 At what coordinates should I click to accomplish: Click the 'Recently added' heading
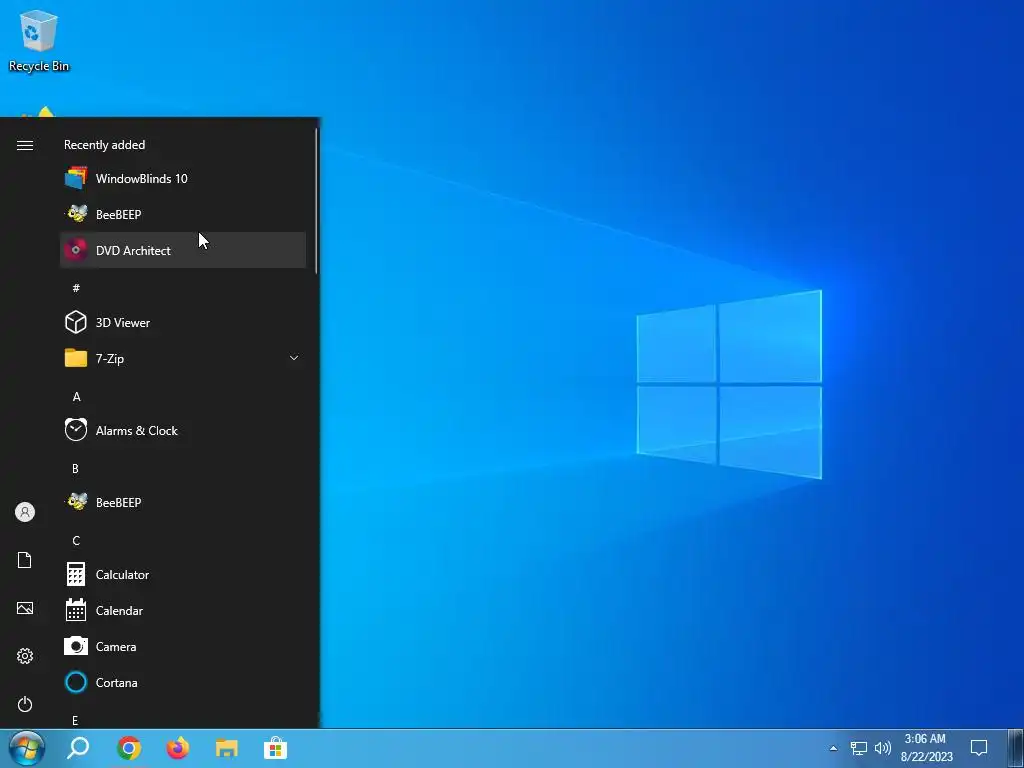pos(104,145)
